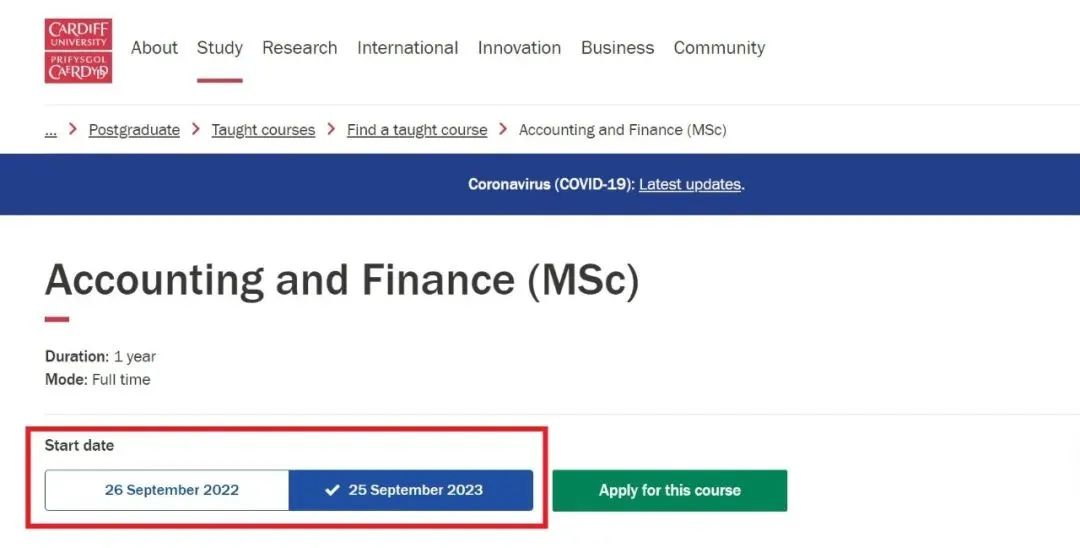Select the Study navigation tab
1080x548 pixels.
pyautogui.click(x=220, y=48)
